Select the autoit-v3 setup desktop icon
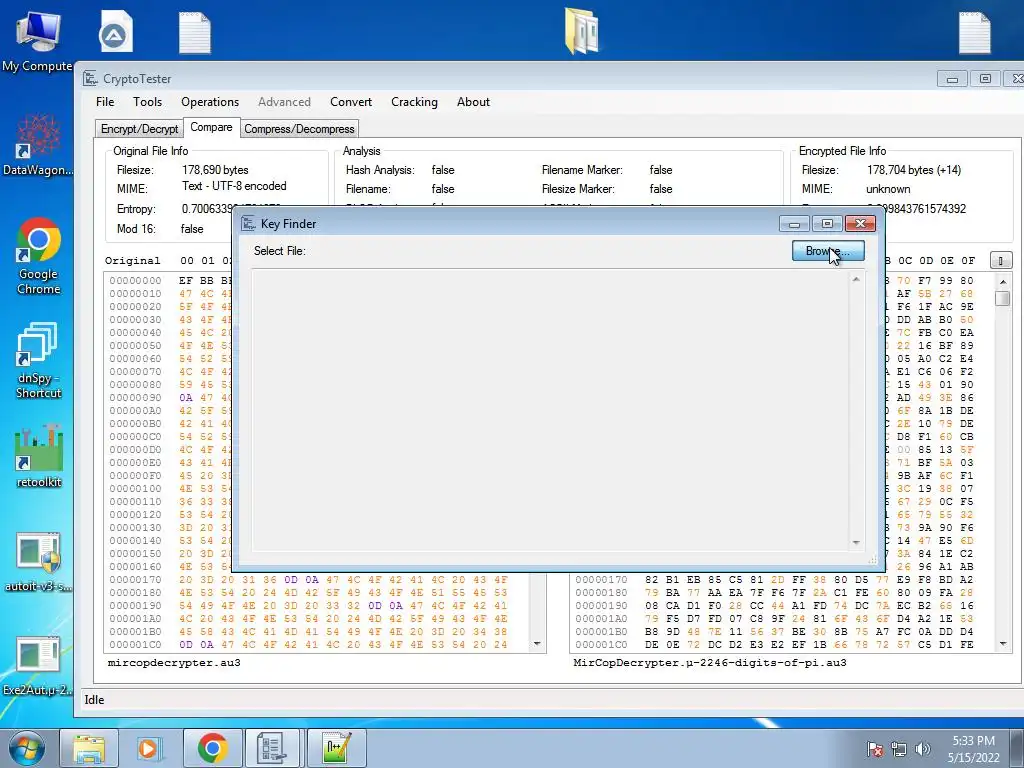Screen dimensions: 1024x768 (38, 562)
